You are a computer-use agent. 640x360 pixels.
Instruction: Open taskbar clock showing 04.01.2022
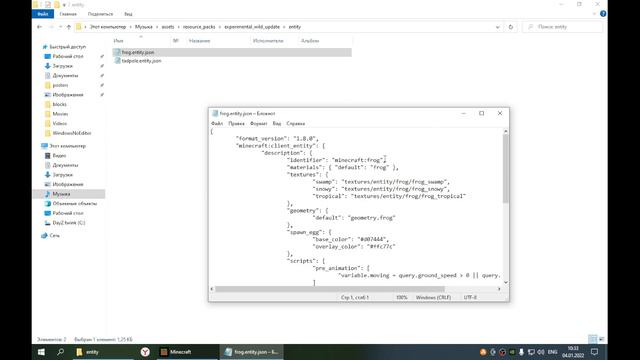point(573,352)
